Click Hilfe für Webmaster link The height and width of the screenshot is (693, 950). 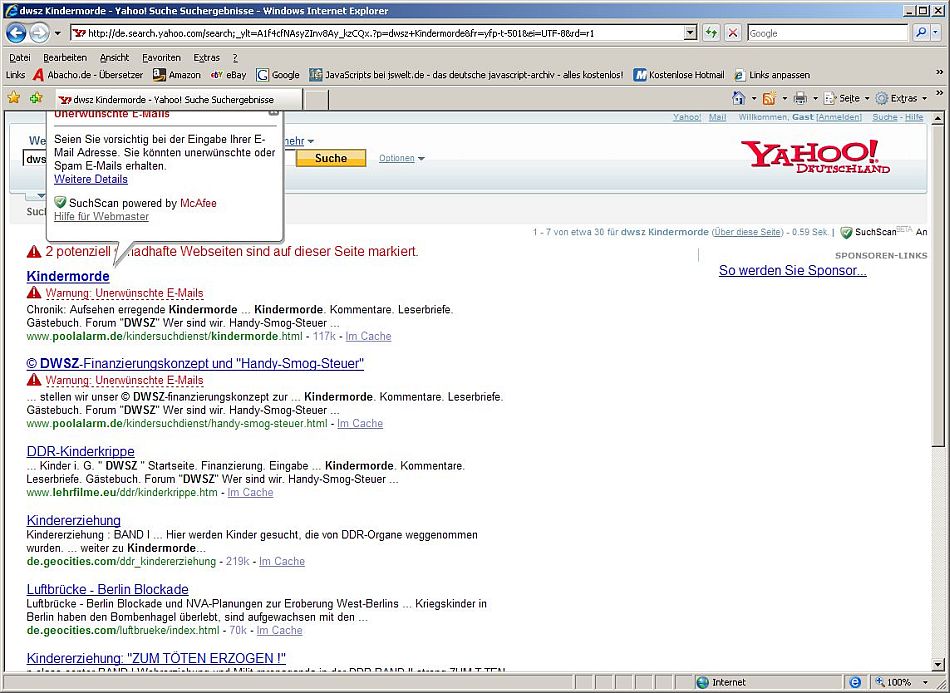[x=101, y=216]
